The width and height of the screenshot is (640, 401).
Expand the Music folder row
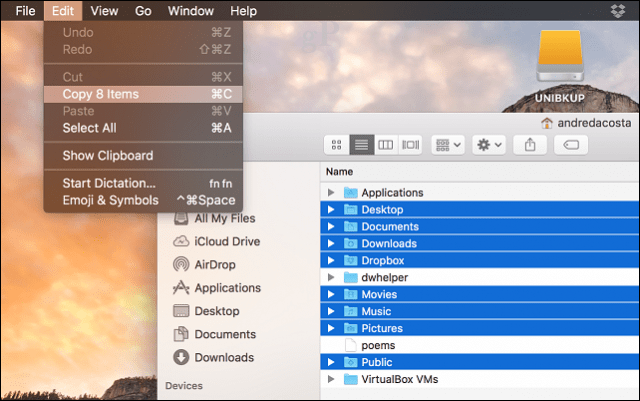coord(331,311)
